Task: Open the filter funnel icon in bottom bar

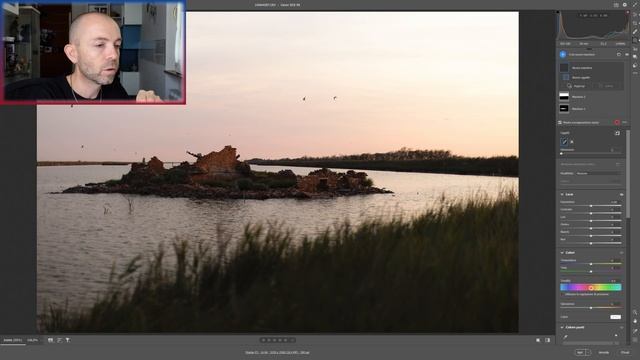Action: (x=68, y=340)
